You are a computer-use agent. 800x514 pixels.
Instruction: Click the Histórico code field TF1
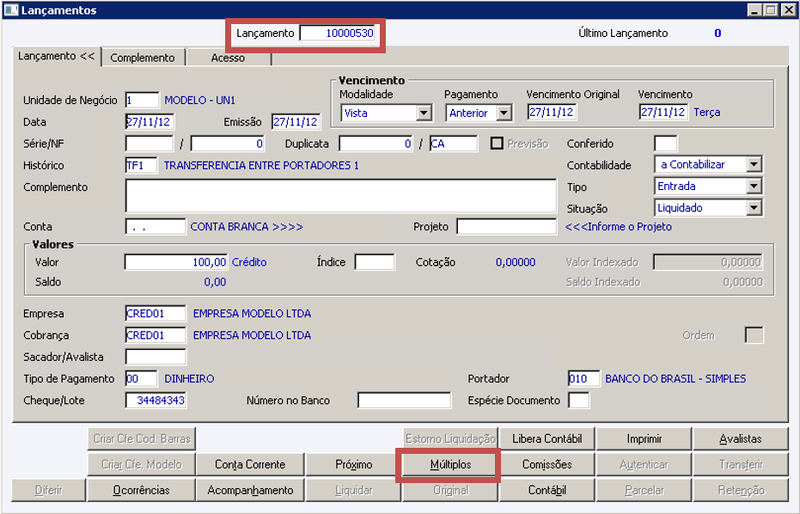[x=141, y=165]
